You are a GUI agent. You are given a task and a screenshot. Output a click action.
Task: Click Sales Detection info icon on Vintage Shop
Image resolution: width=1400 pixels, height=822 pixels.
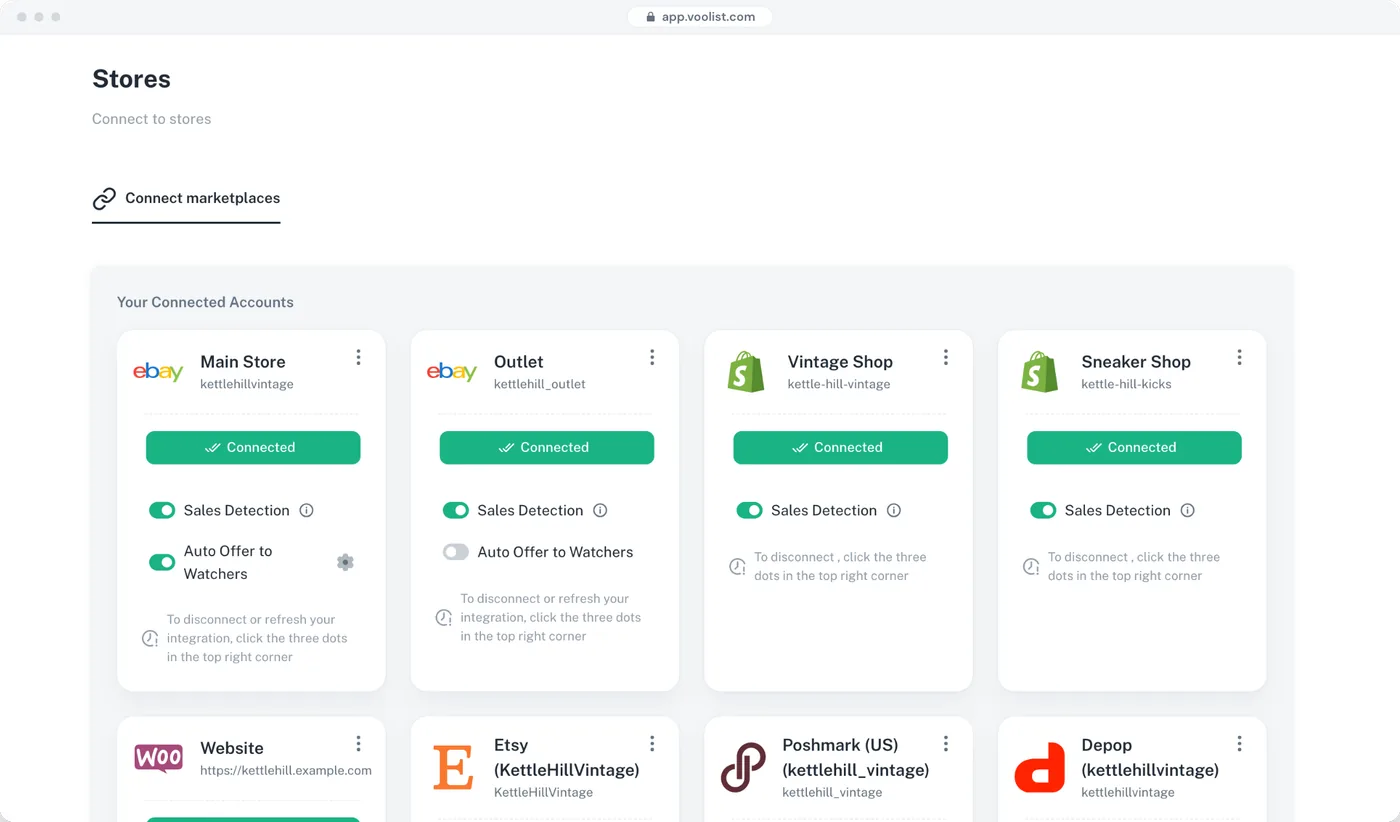tap(894, 510)
